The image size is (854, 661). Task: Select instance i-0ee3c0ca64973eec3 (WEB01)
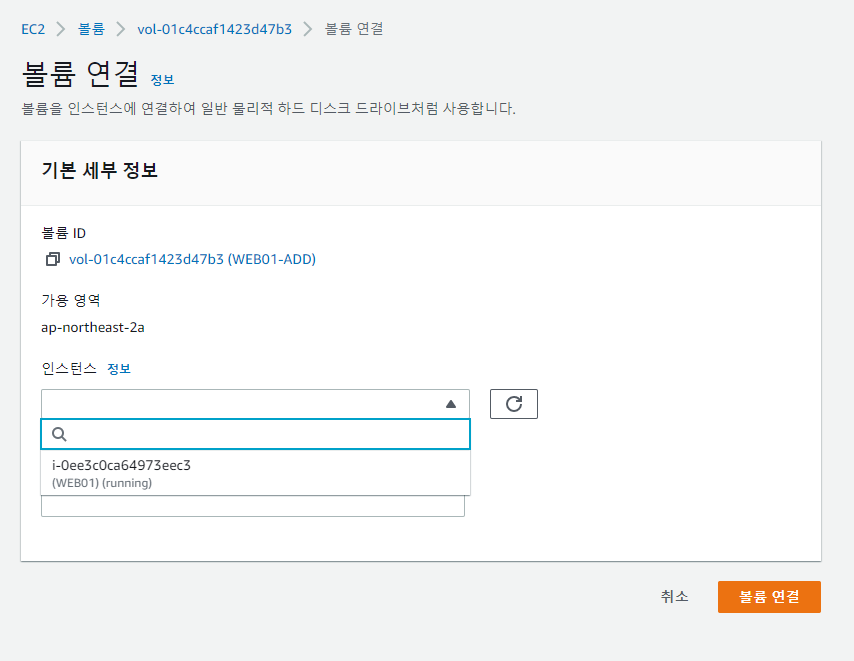click(x=255, y=473)
